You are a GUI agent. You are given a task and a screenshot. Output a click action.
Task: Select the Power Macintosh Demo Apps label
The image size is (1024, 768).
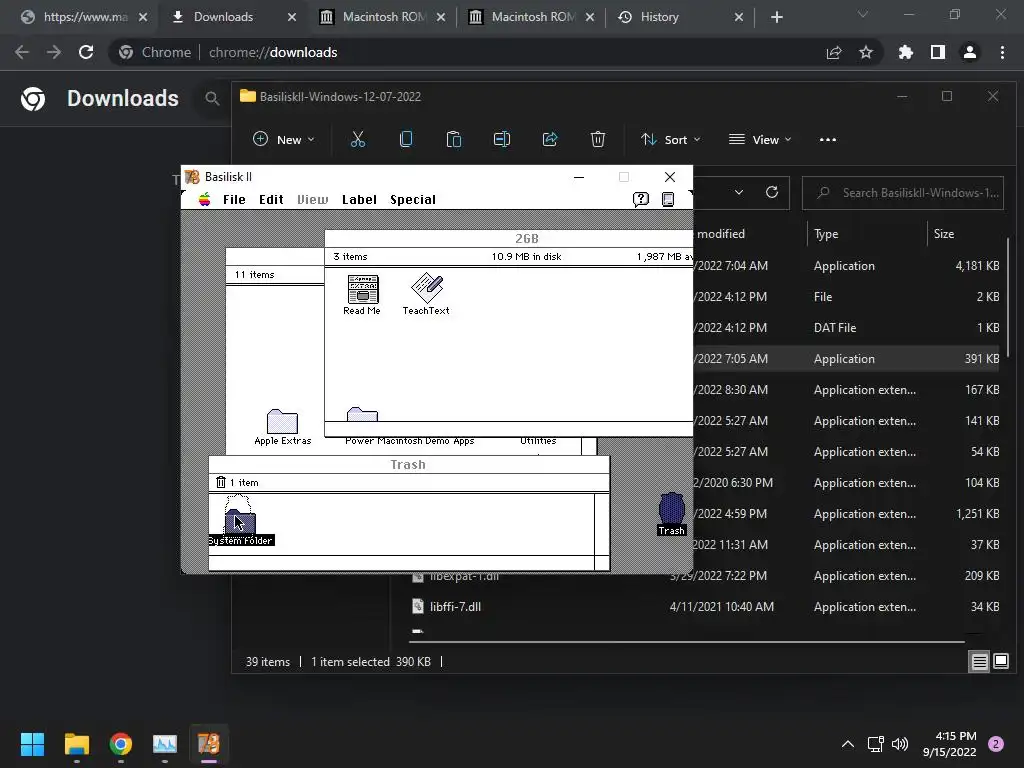point(409,441)
